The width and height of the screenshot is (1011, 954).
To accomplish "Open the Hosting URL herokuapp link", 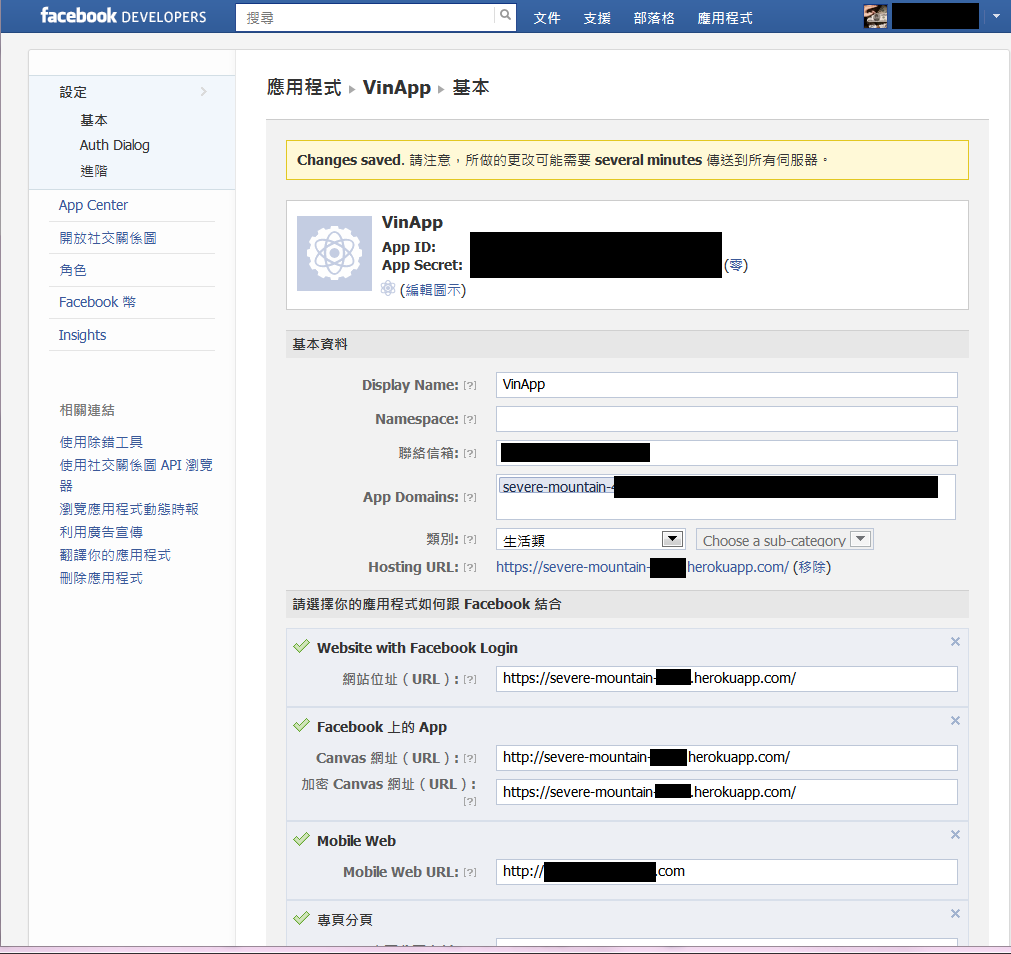I will coord(642,567).
